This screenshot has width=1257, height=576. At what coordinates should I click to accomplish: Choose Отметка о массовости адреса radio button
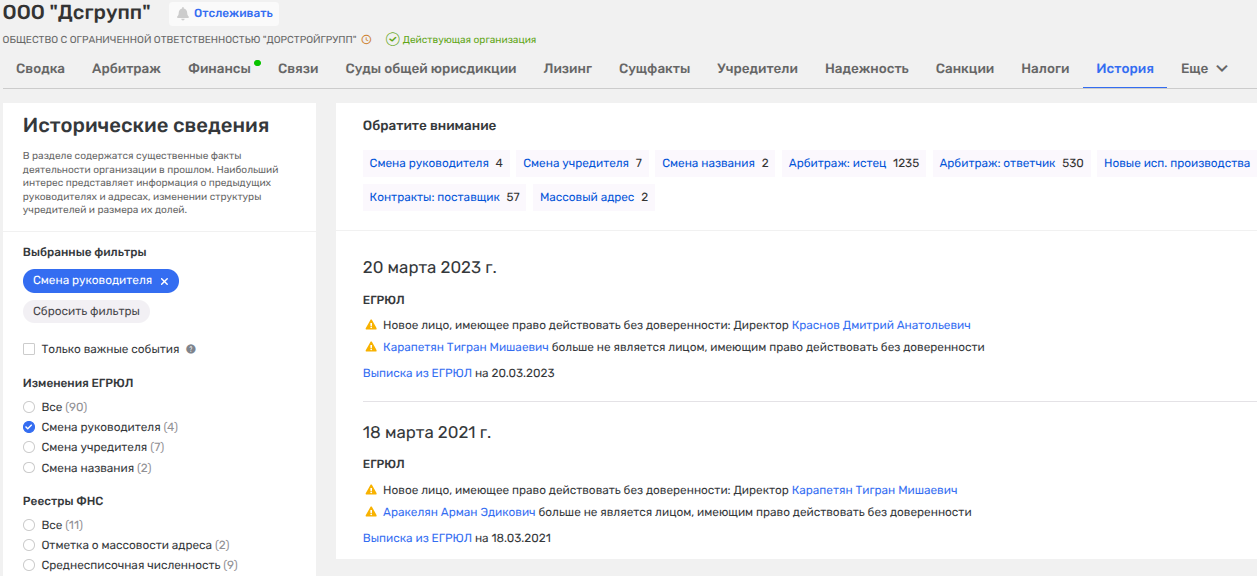29,545
